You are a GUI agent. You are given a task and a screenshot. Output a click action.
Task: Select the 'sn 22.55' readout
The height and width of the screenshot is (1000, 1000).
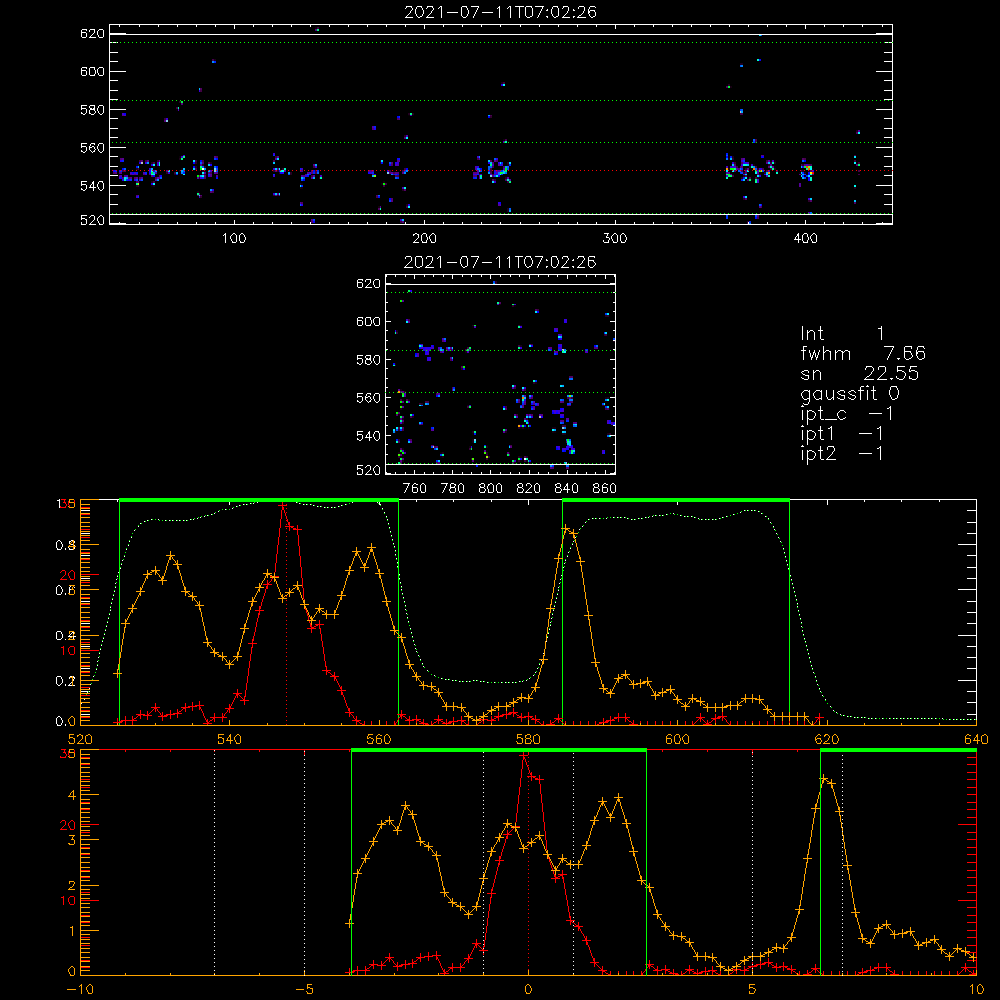pyautogui.click(x=859, y=373)
